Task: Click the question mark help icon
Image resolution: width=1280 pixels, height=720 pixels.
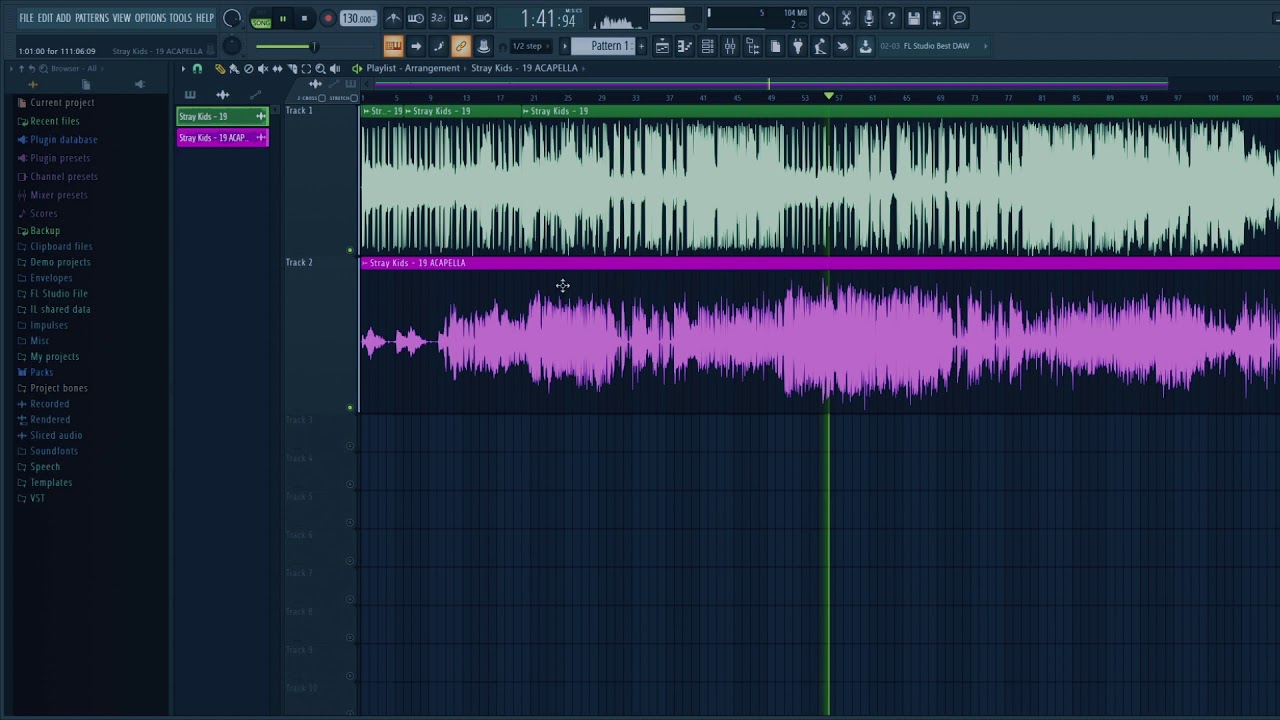Action: (891, 18)
